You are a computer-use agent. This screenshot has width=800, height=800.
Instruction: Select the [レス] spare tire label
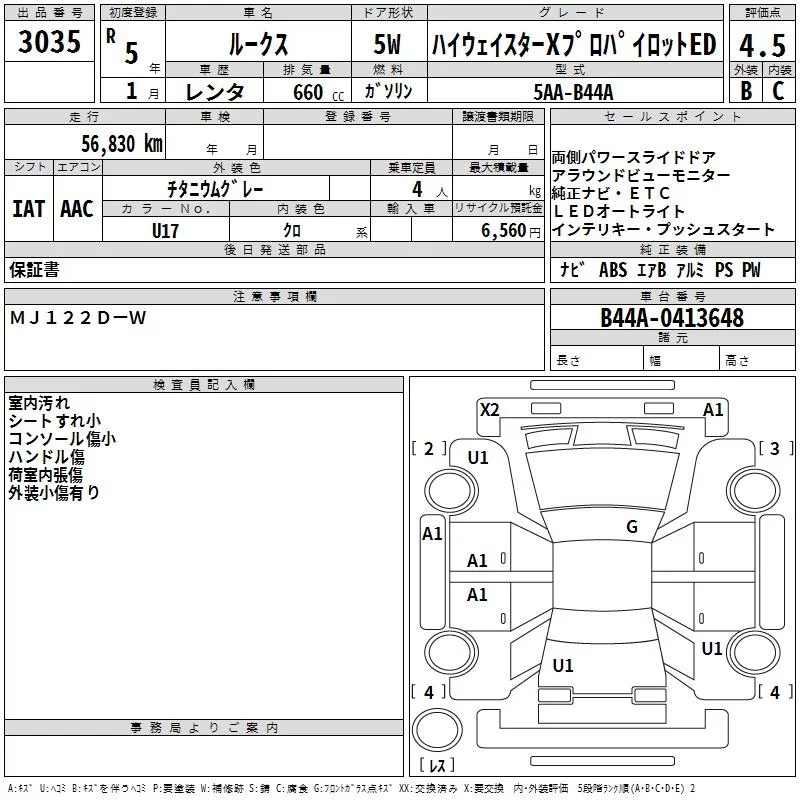[437, 765]
